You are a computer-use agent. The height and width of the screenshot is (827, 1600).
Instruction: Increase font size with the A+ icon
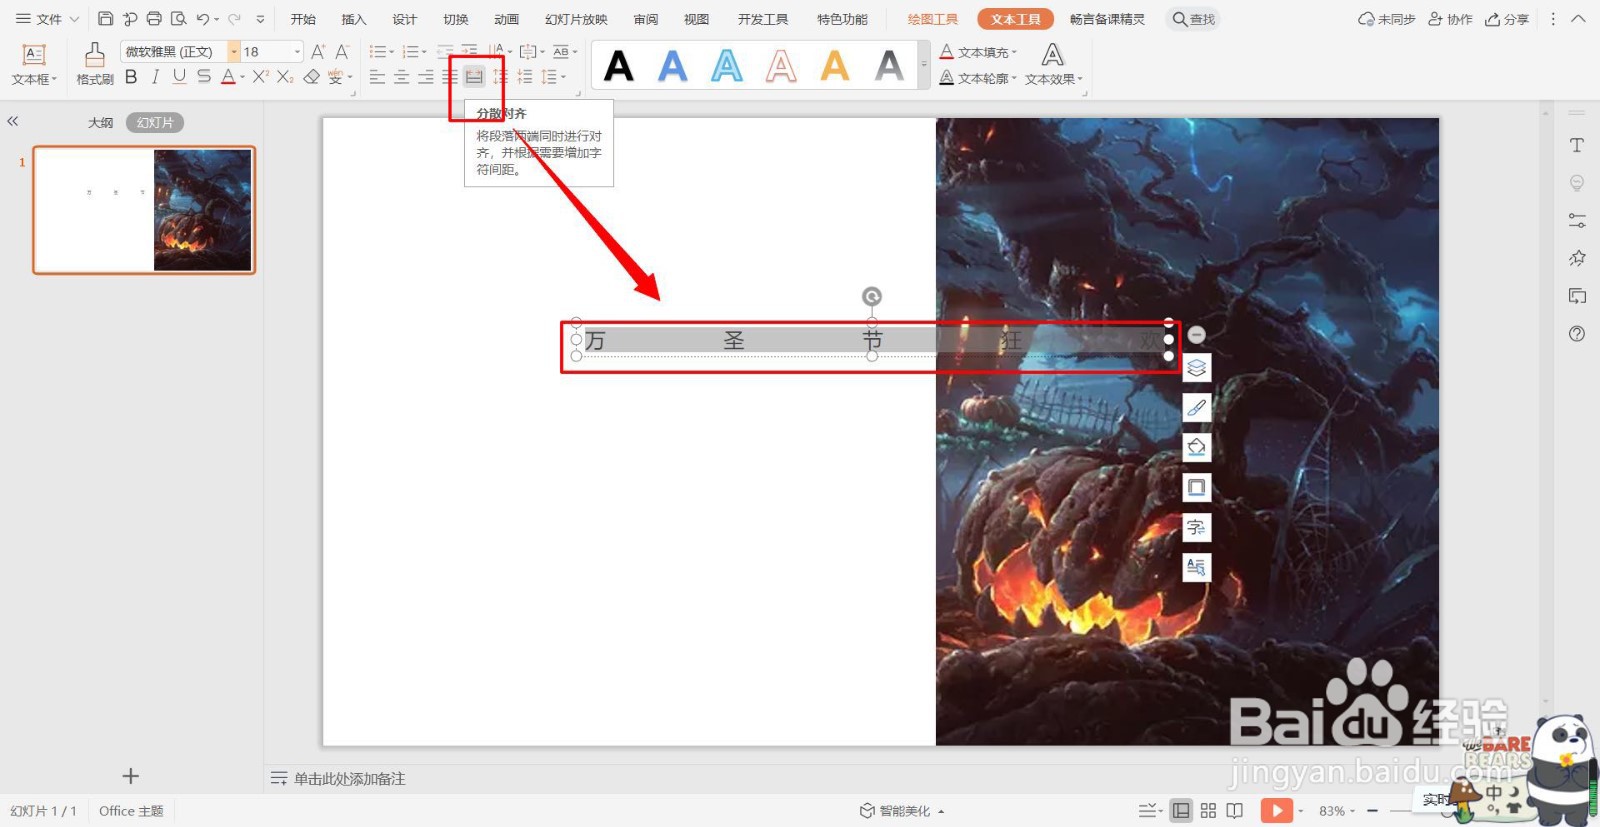(x=318, y=52)
